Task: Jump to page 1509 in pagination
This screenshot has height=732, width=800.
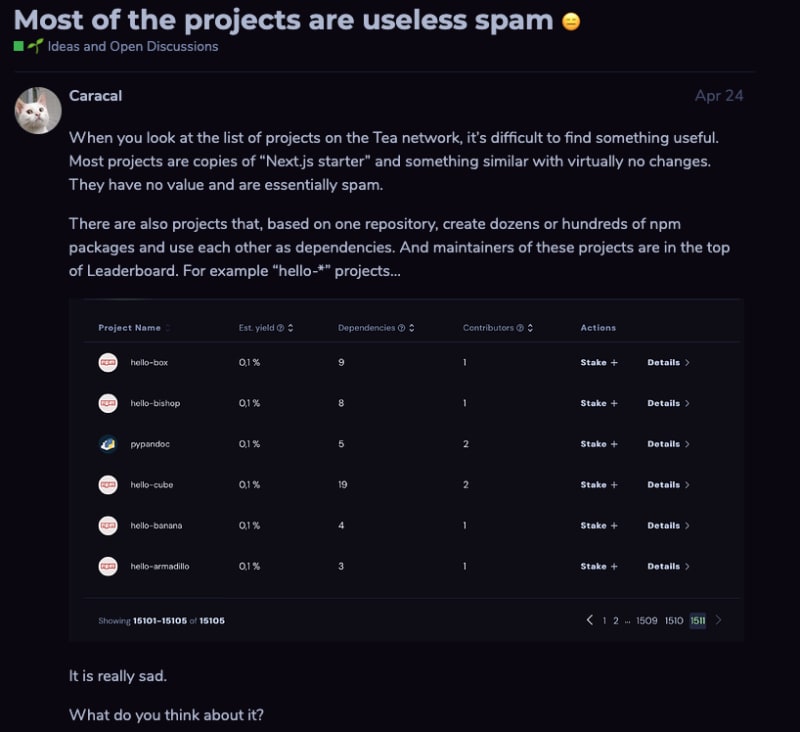Action: [647, 620]
